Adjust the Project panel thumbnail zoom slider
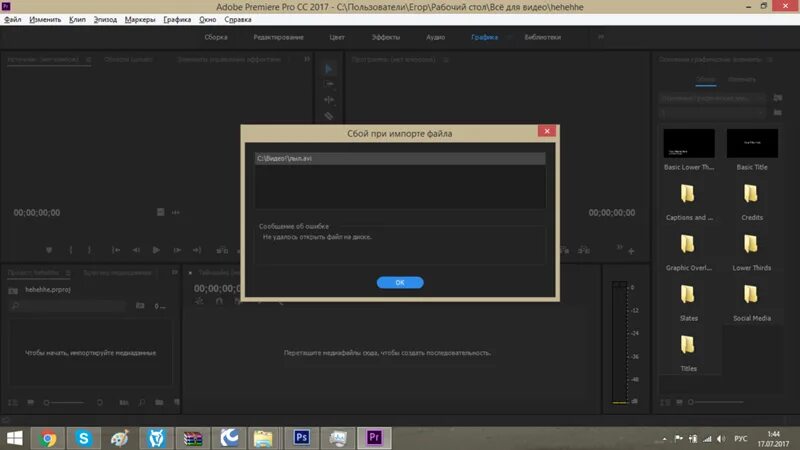 [x=63, y=403]
